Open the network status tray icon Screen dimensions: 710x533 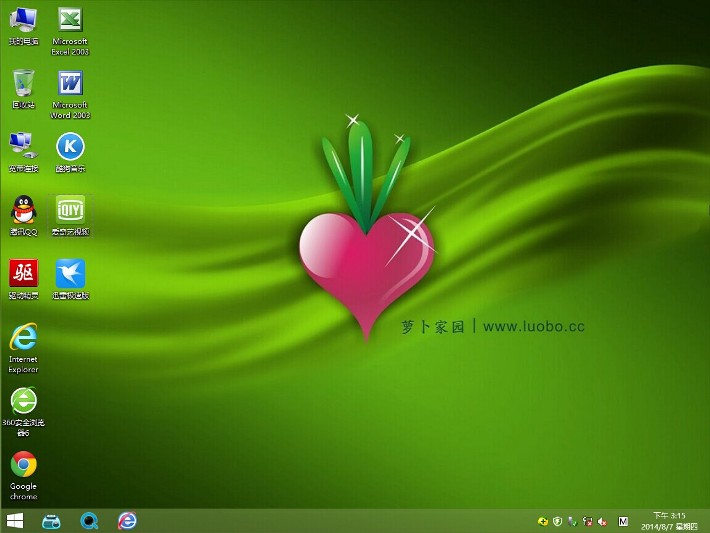point(587,522)
